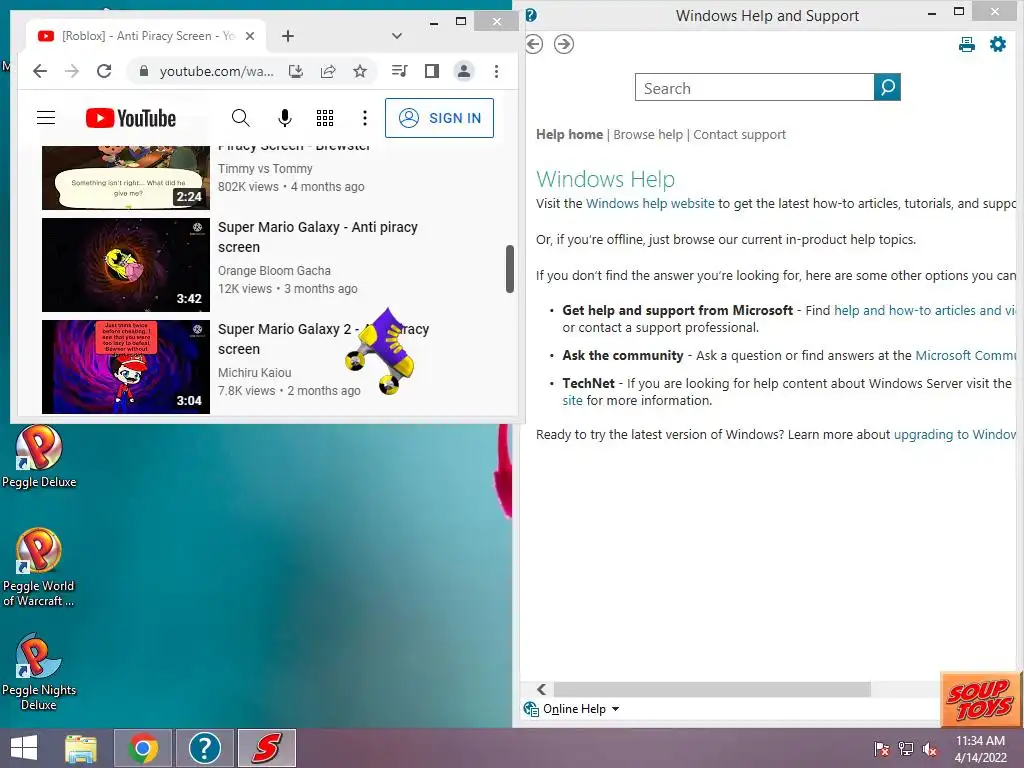Open Contact support link

coord(739,134)
